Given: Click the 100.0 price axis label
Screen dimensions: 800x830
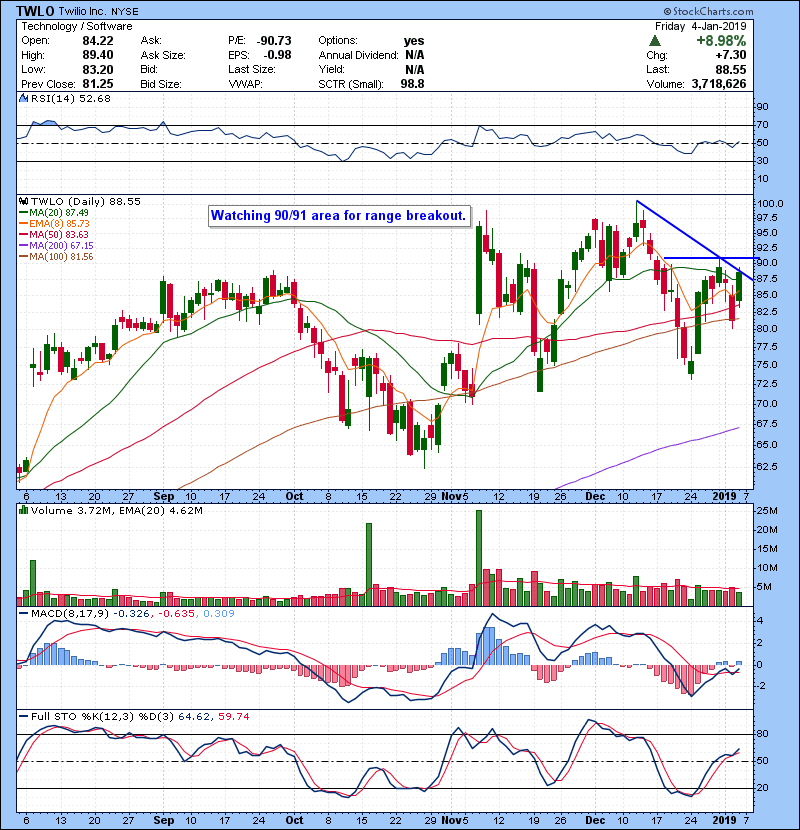Looking at the screenshot, I should (770, 204).
